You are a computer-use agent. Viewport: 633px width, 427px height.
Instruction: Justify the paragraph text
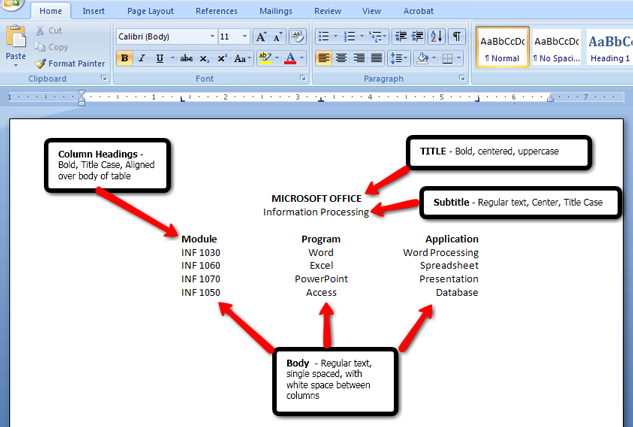coord(376,59)
